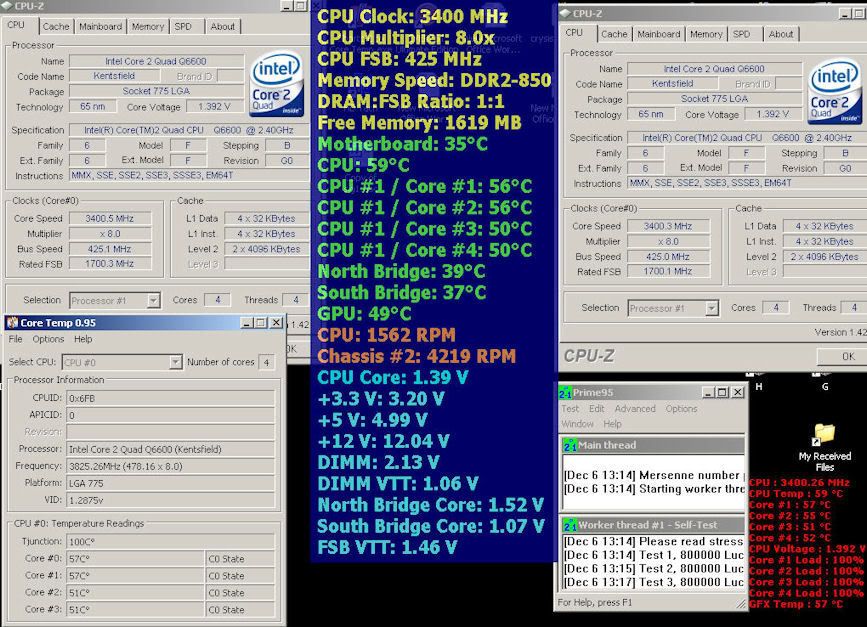Click the Prime95 title bar icon
This screenshot has height=627, width=867.
click(x=565, y=393)
